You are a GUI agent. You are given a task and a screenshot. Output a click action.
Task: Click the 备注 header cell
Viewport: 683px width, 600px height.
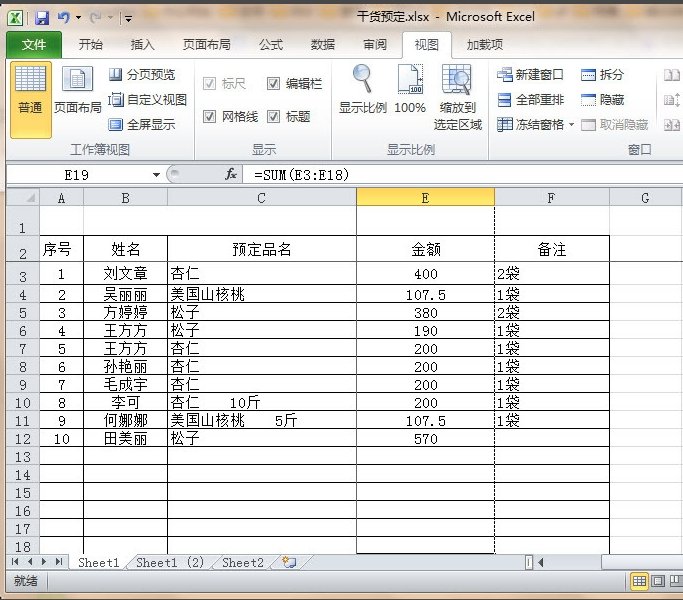pos(552,249)
